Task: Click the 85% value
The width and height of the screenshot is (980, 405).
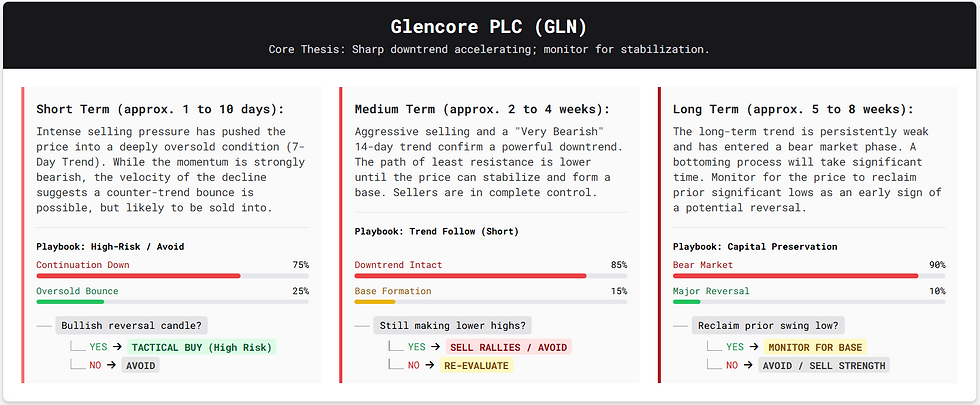Action: click(619, 265)
